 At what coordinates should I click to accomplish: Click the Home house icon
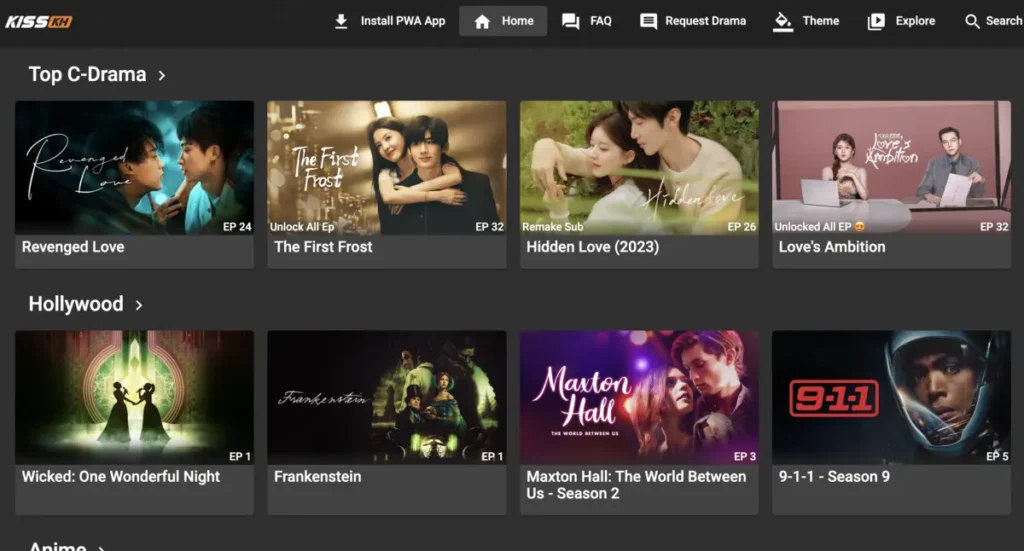tap(482, 21)
